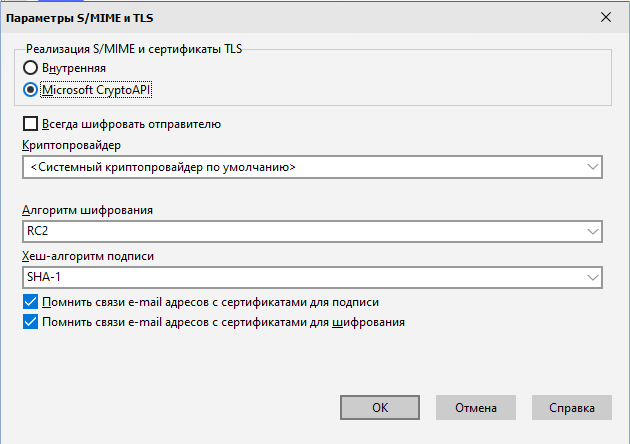Screen dimensions: 630x444
Task: Open help via the Справка button
Action: [x=571, y=407]
